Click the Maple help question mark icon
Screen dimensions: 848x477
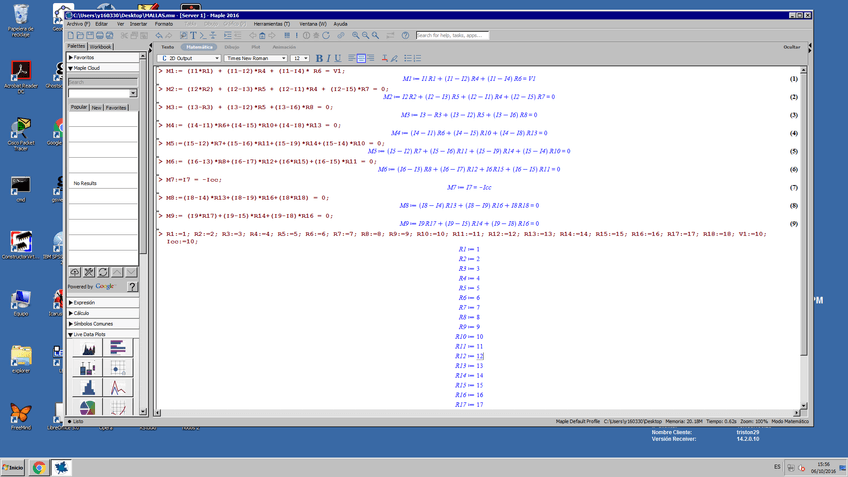pyautogui.click(x=407, y=35)
